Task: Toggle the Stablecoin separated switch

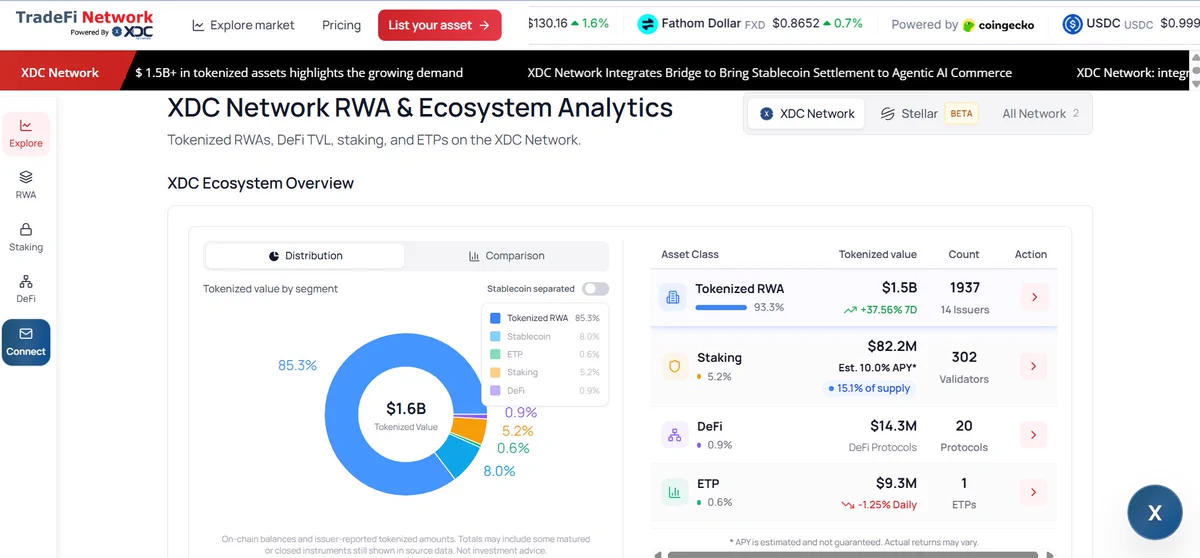Action: (596, 289)
